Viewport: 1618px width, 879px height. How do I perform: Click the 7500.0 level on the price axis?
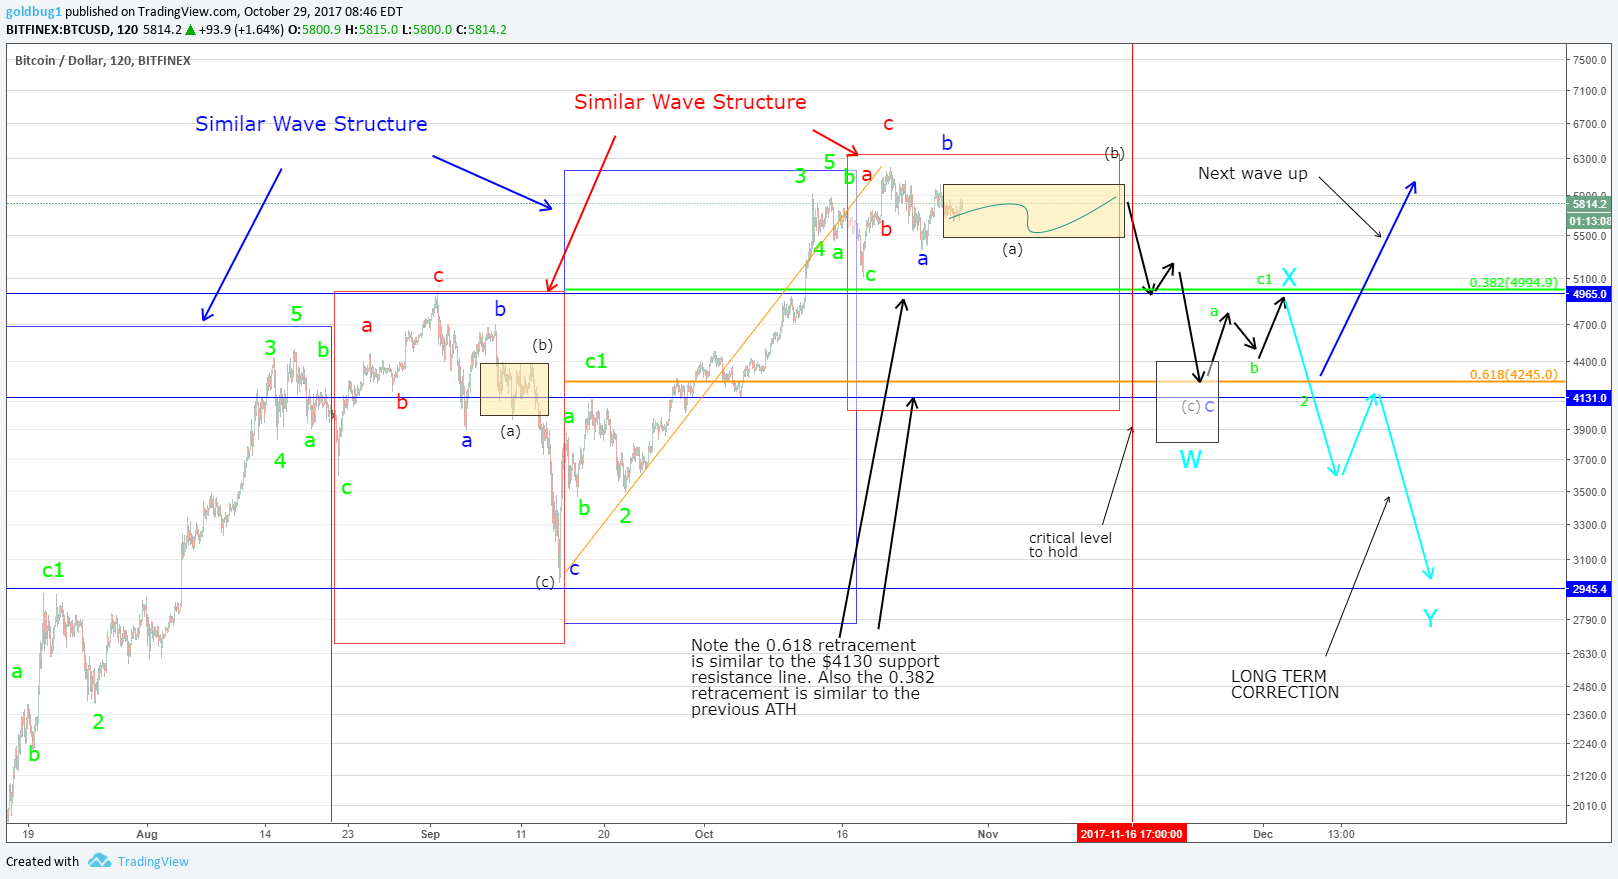click(x=1589, y=60)
